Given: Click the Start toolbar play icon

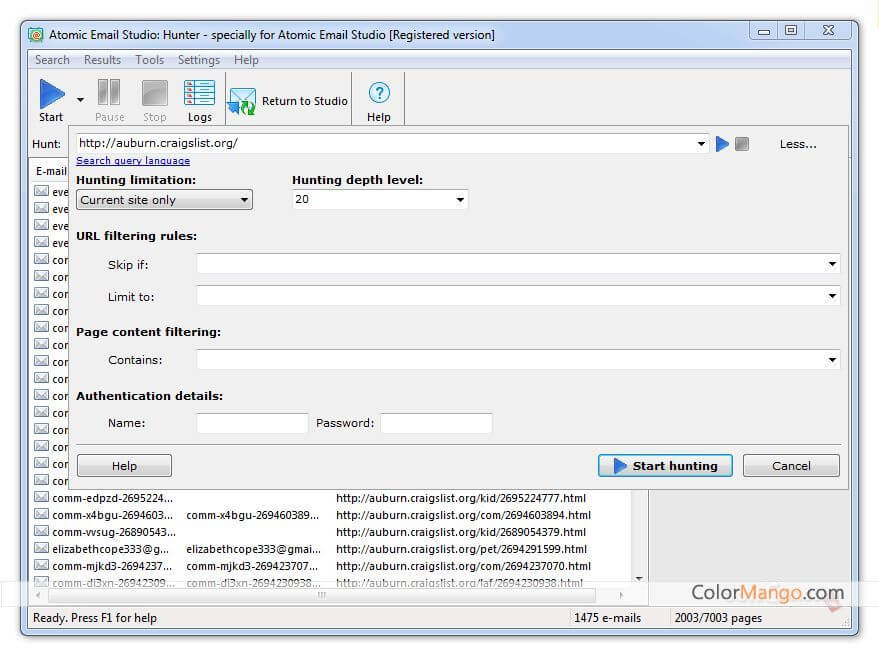Looking at the screenshot, I should coord(52,94).
